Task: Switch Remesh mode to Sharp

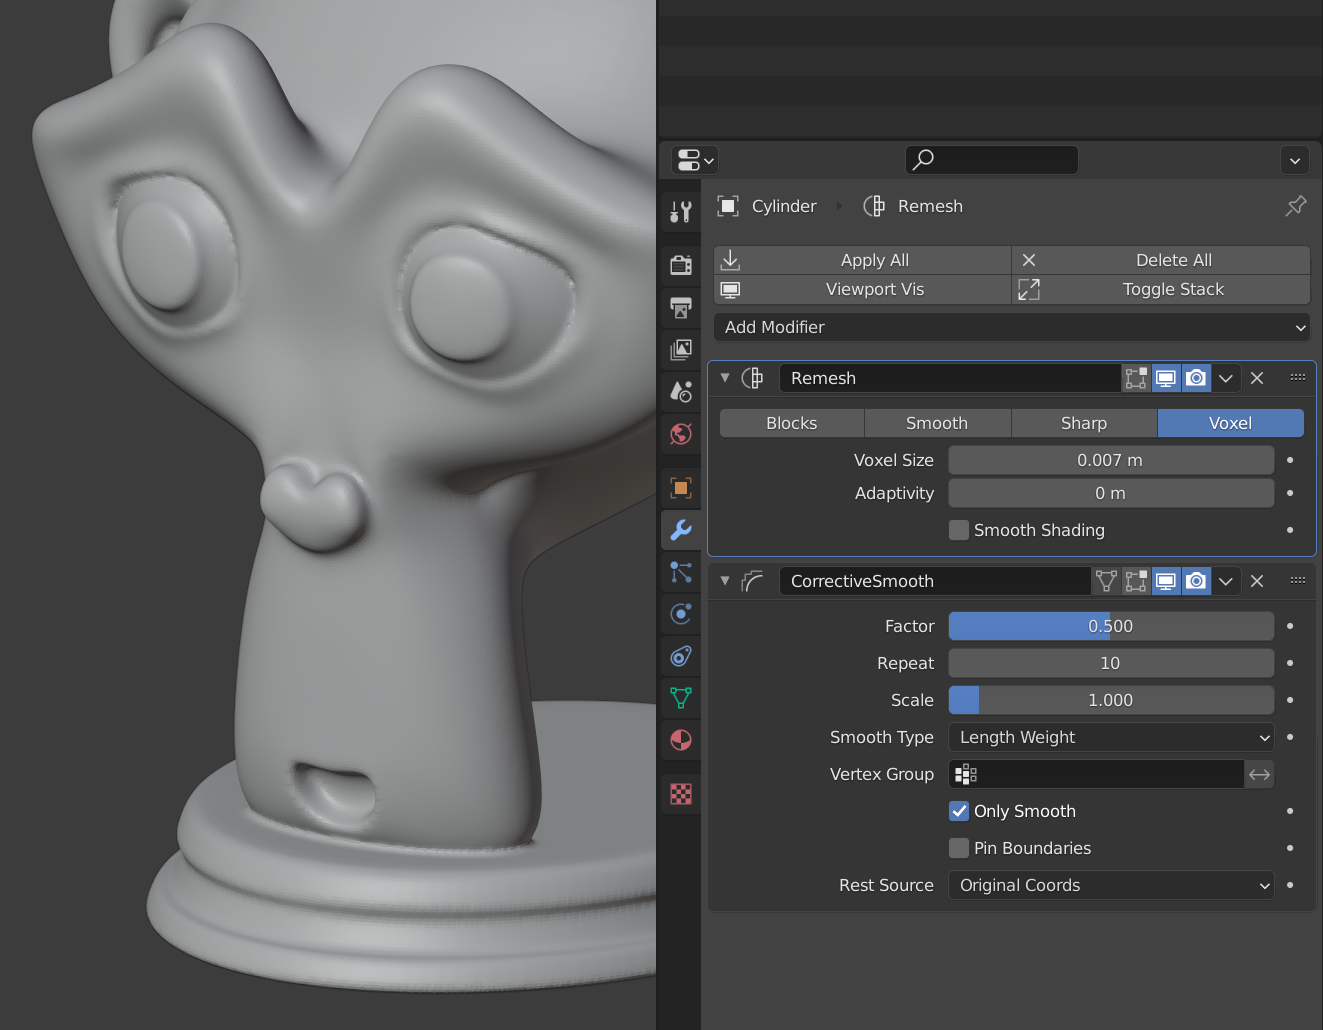Action: [1084, 423]
